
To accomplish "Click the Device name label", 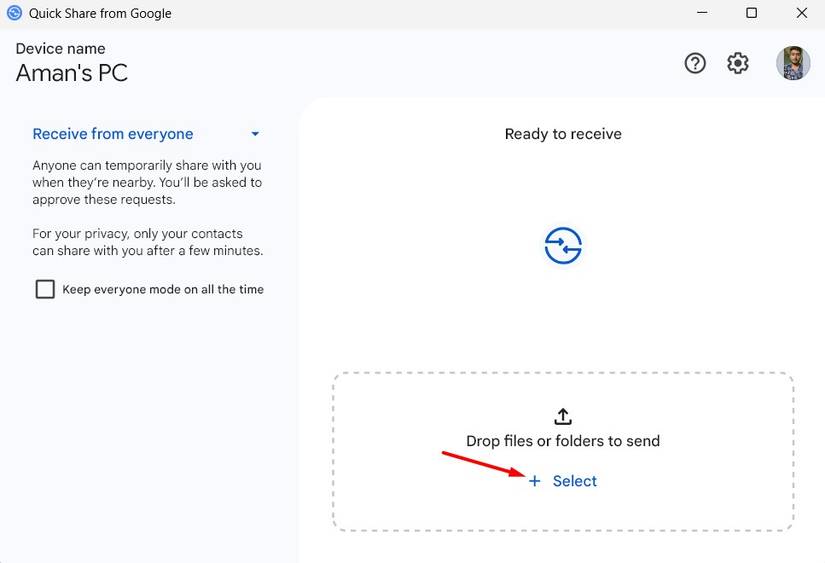I will pos(61,49).
